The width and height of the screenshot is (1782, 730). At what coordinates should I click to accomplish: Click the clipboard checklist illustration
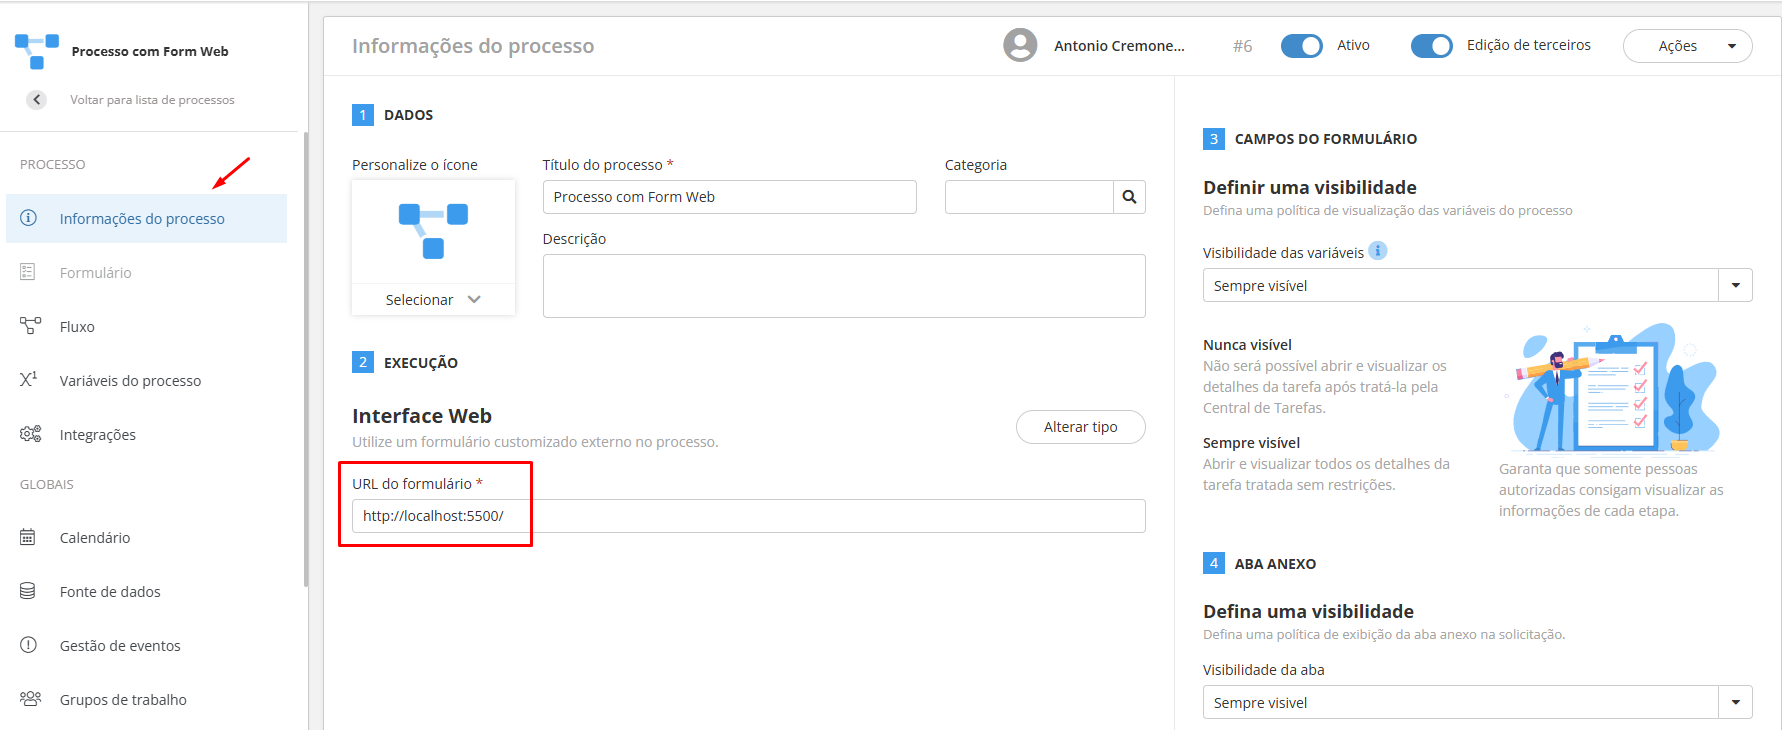point(1614,388)
